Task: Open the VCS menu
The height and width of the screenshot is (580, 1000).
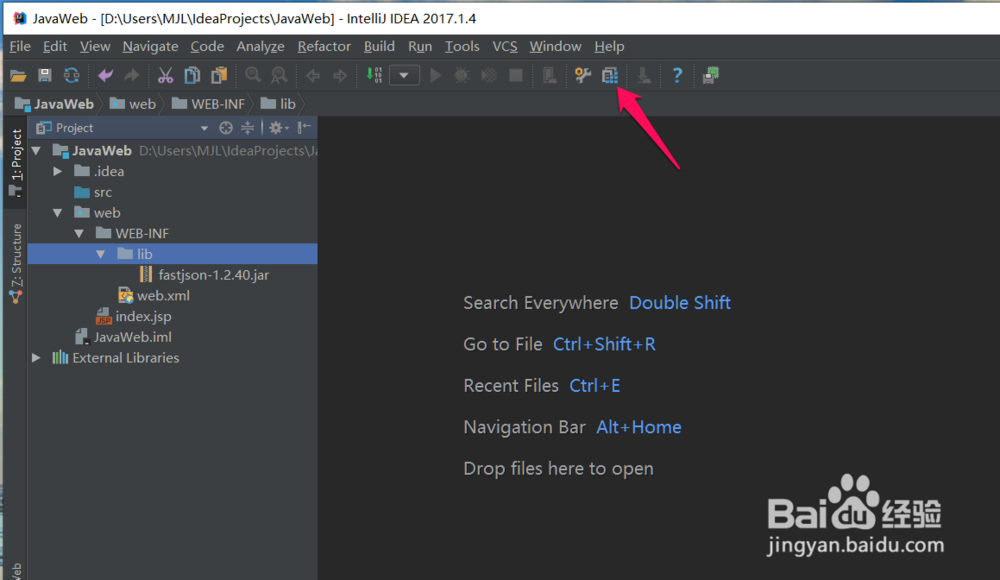Action: point(505,47)
